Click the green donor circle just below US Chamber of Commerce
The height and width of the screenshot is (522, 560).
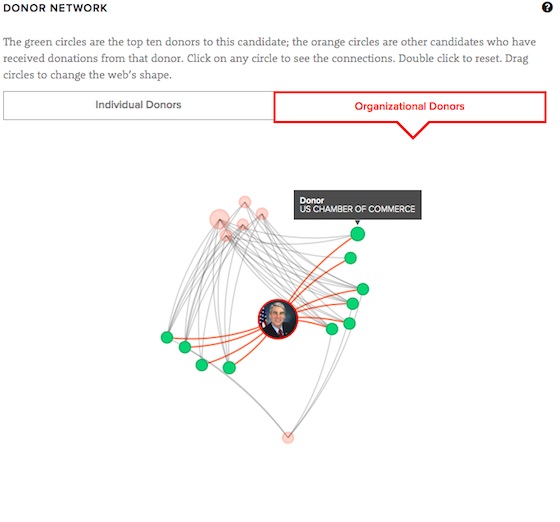[x=350, y=258]
